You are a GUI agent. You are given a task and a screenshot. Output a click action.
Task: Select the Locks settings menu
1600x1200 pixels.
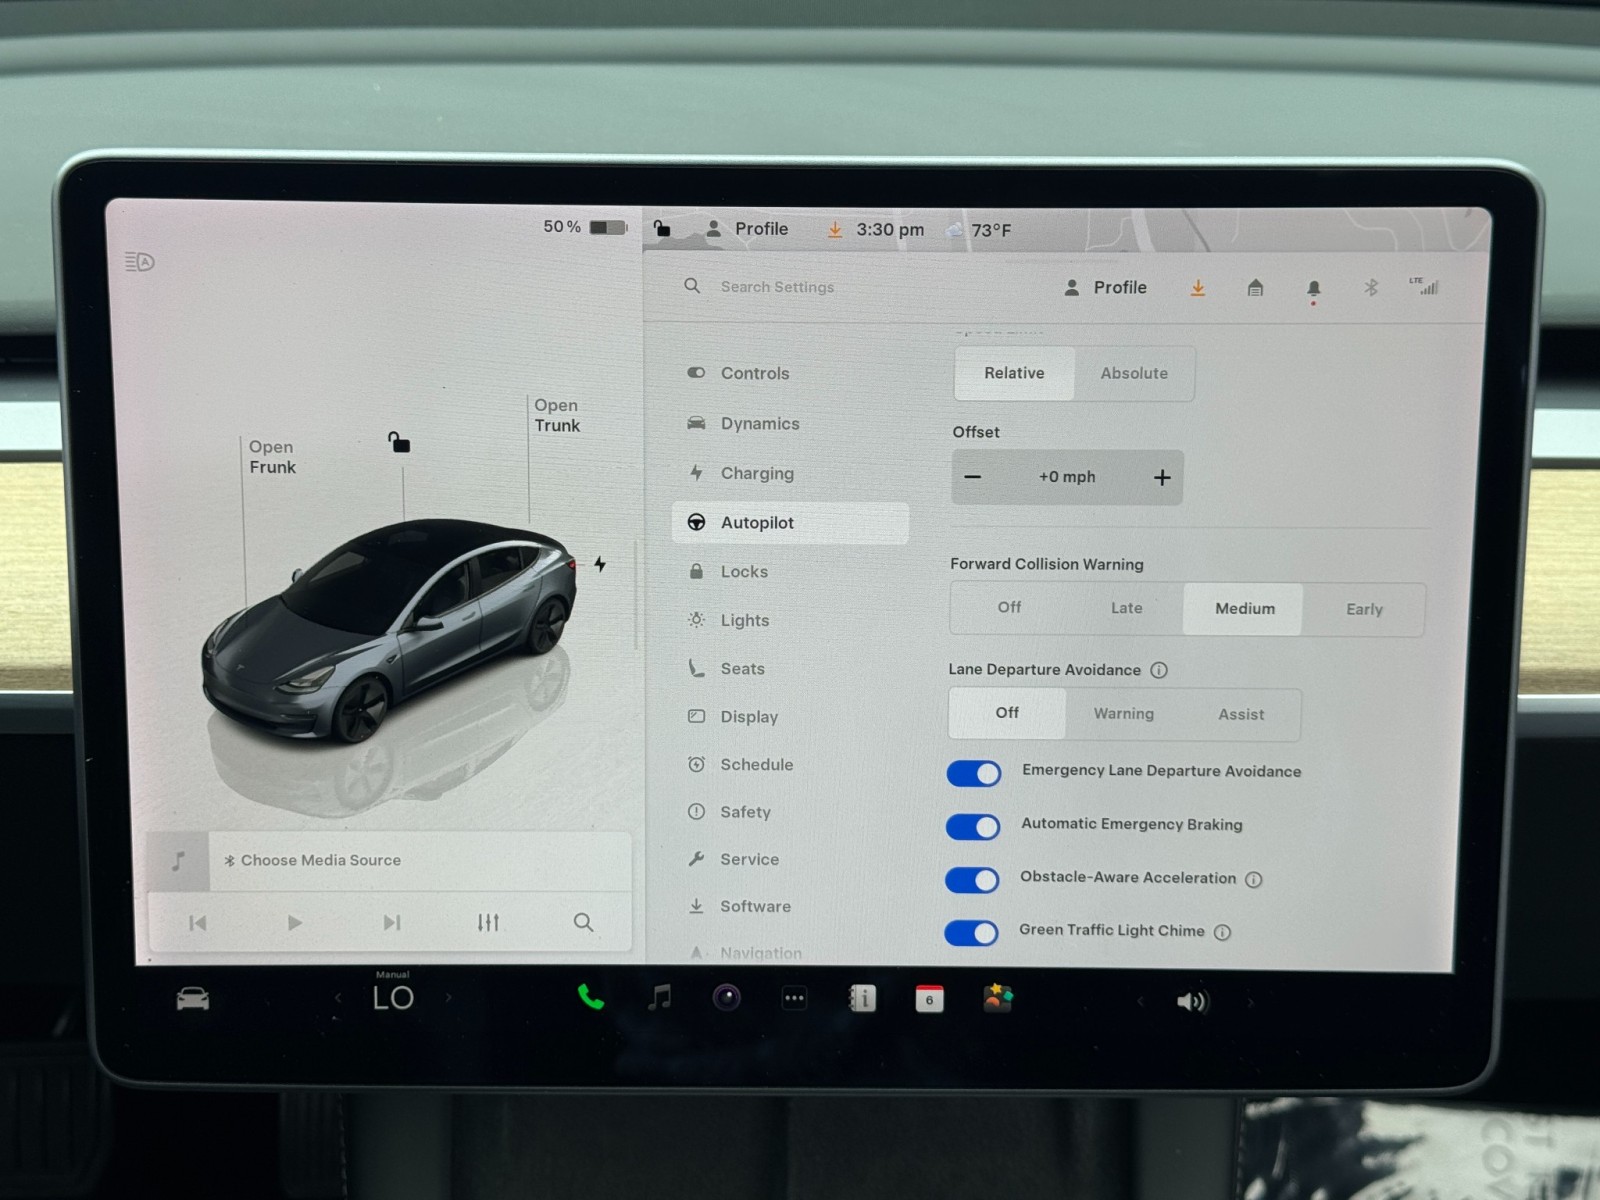744,571
